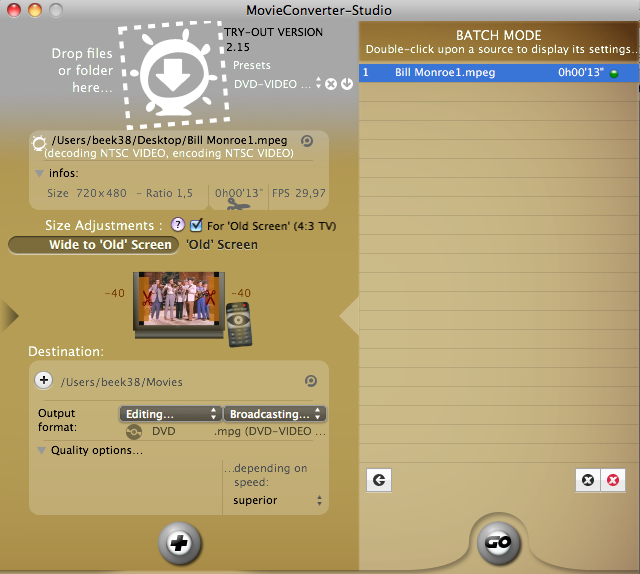Click the 0h00'13" duration in batch row

[x=580, y=73]
